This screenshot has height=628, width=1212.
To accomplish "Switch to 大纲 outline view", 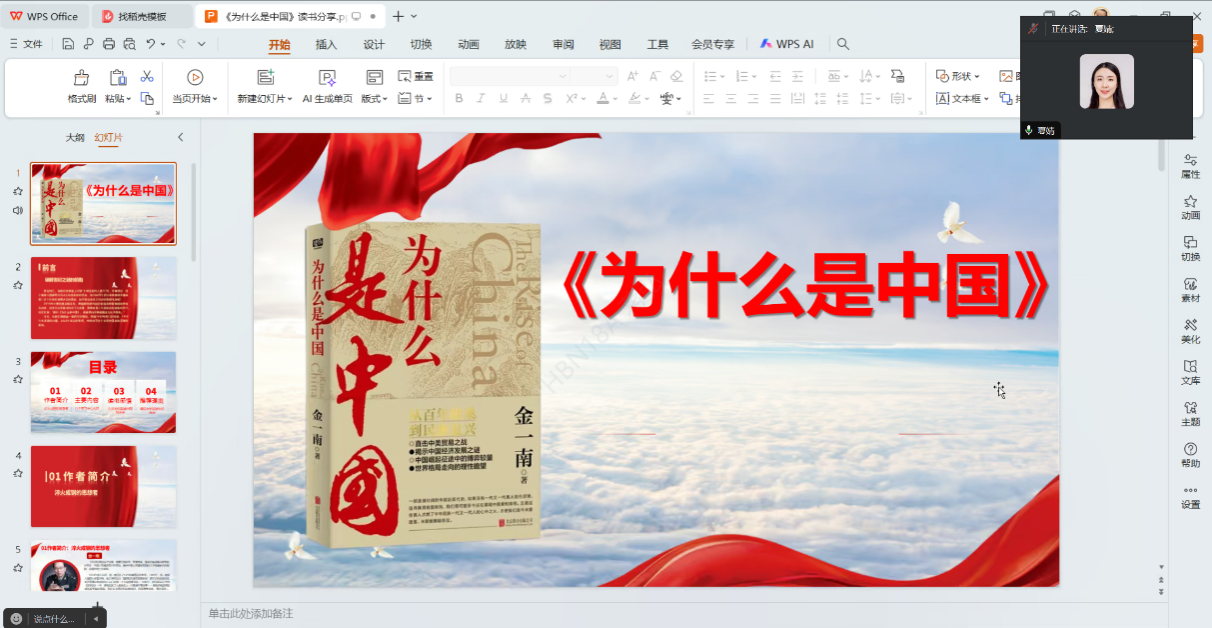I will (x=75, y=137).
